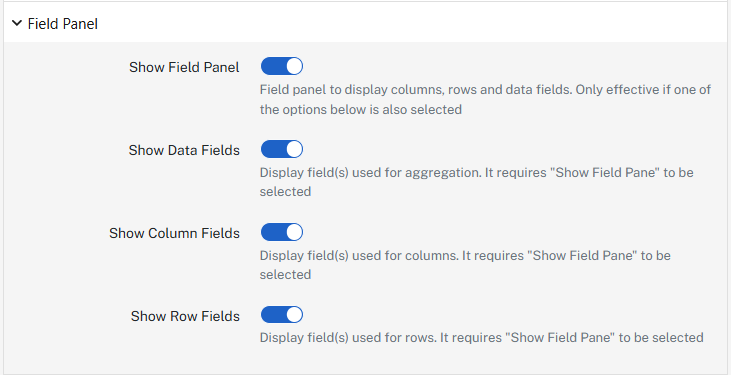Click the Field Panel header title
Screen dimensions: 731x375
tap(62, 24)
